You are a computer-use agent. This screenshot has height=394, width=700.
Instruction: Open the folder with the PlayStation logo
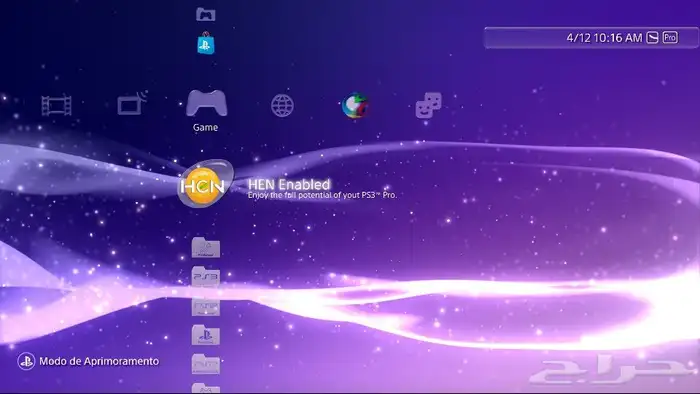[x=206, y=335]
